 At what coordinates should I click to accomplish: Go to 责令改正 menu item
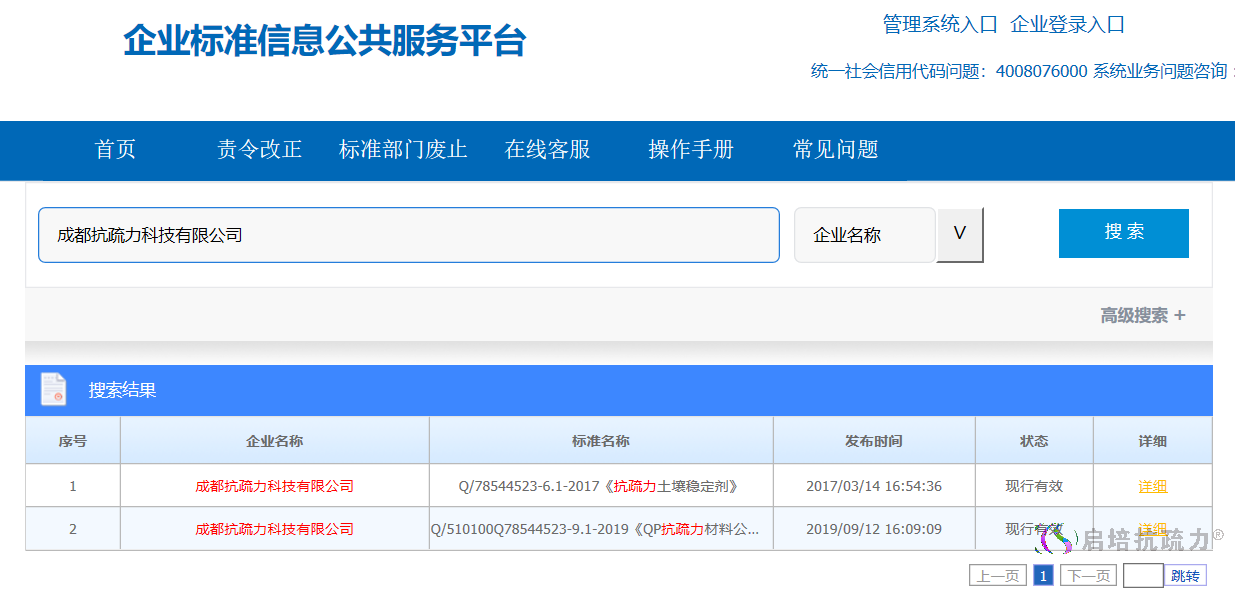pyautogui.click(x=259, y=150)
